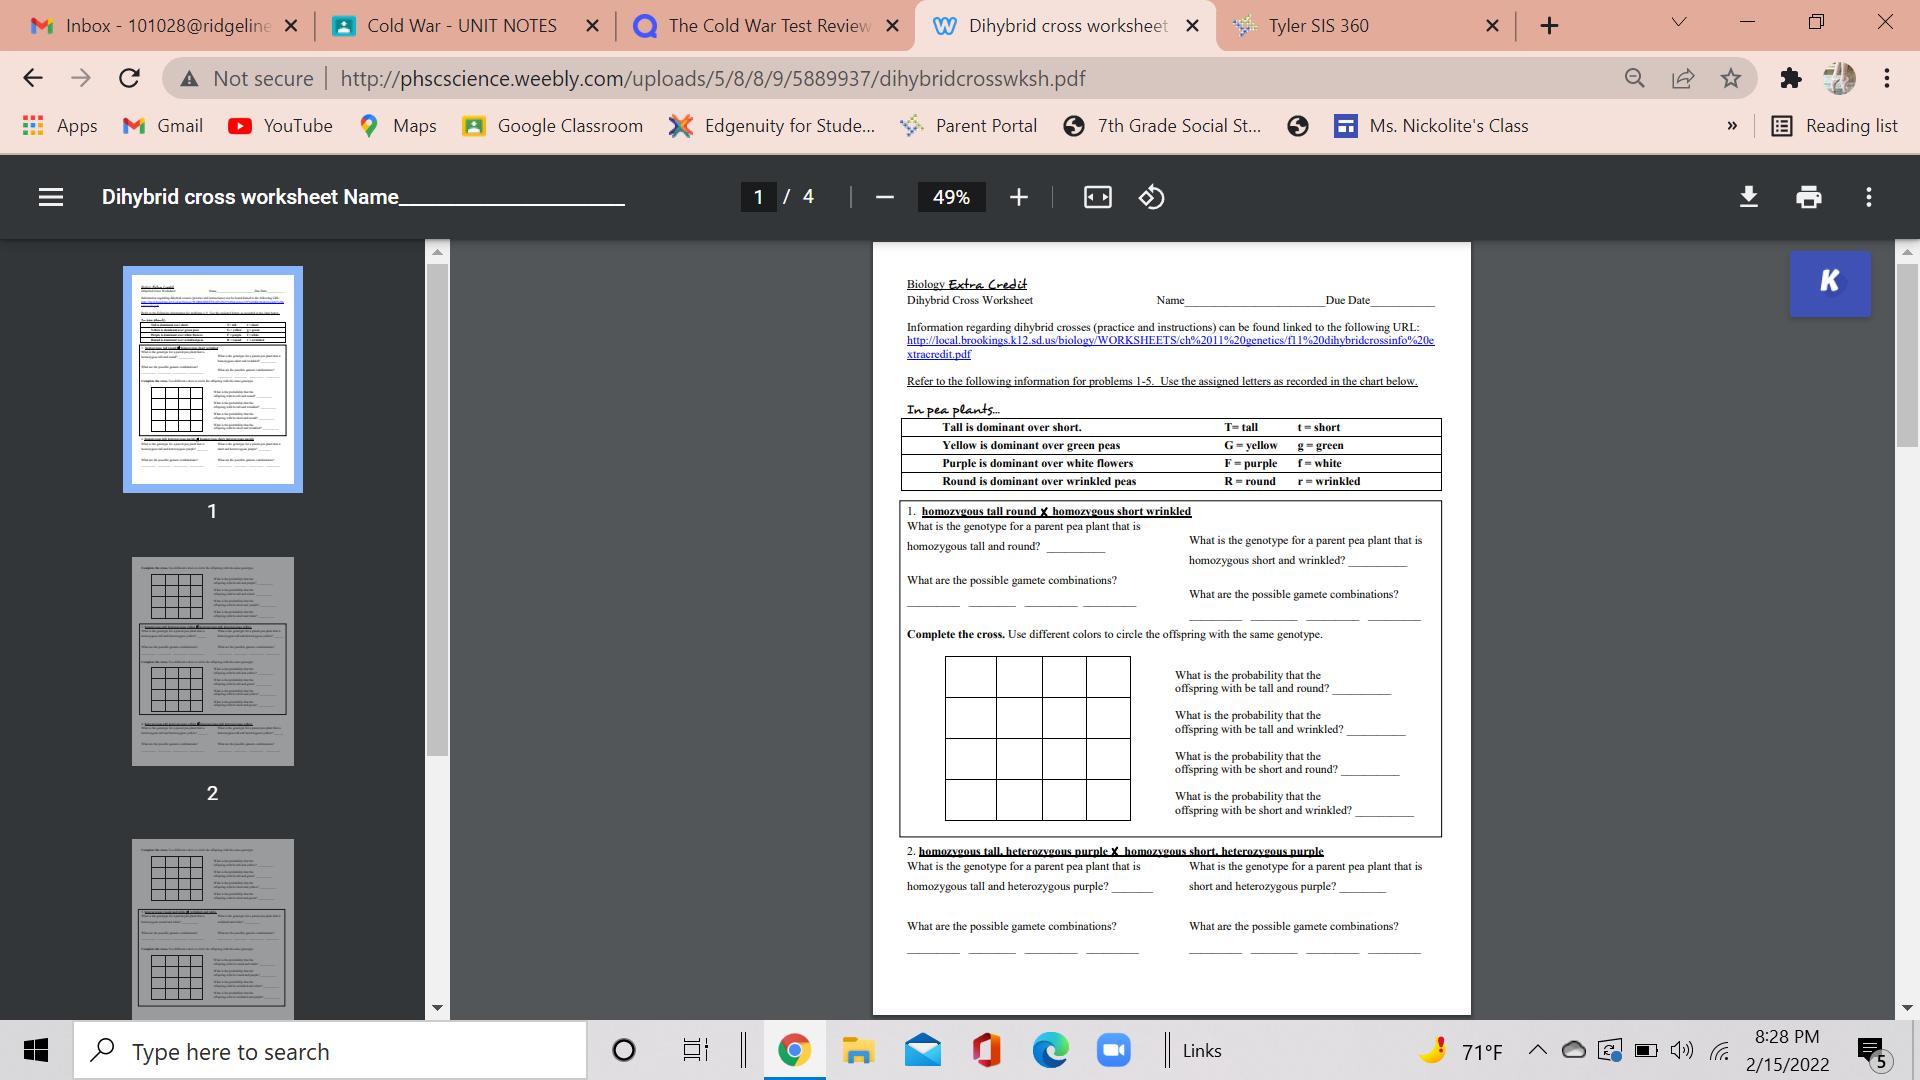Print the dihybrid cross worksheet
Viewport: 1920px width, 1080px height.
point(1808,197)
